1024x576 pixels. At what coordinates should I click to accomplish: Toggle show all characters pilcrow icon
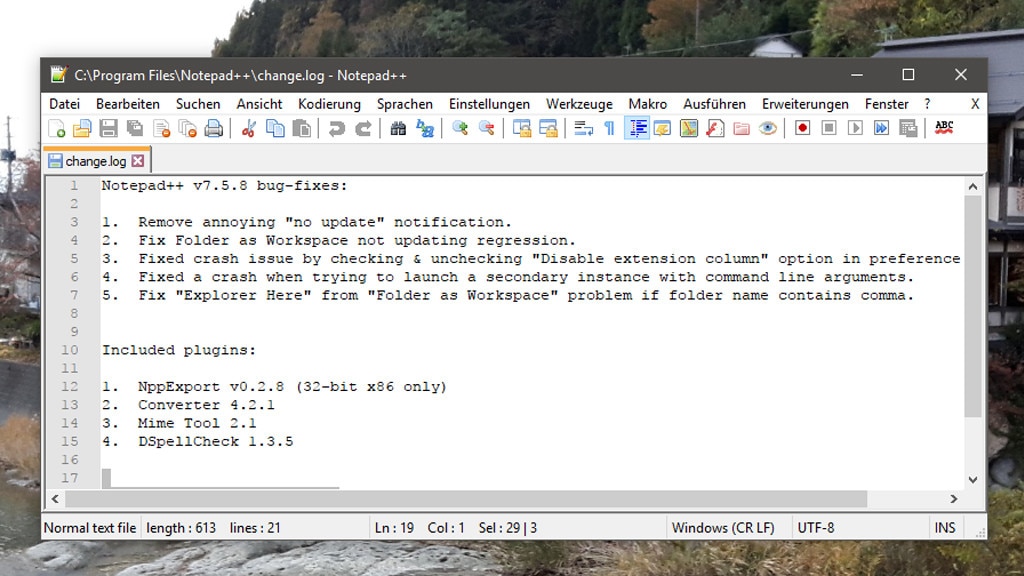tap(609, 128)
